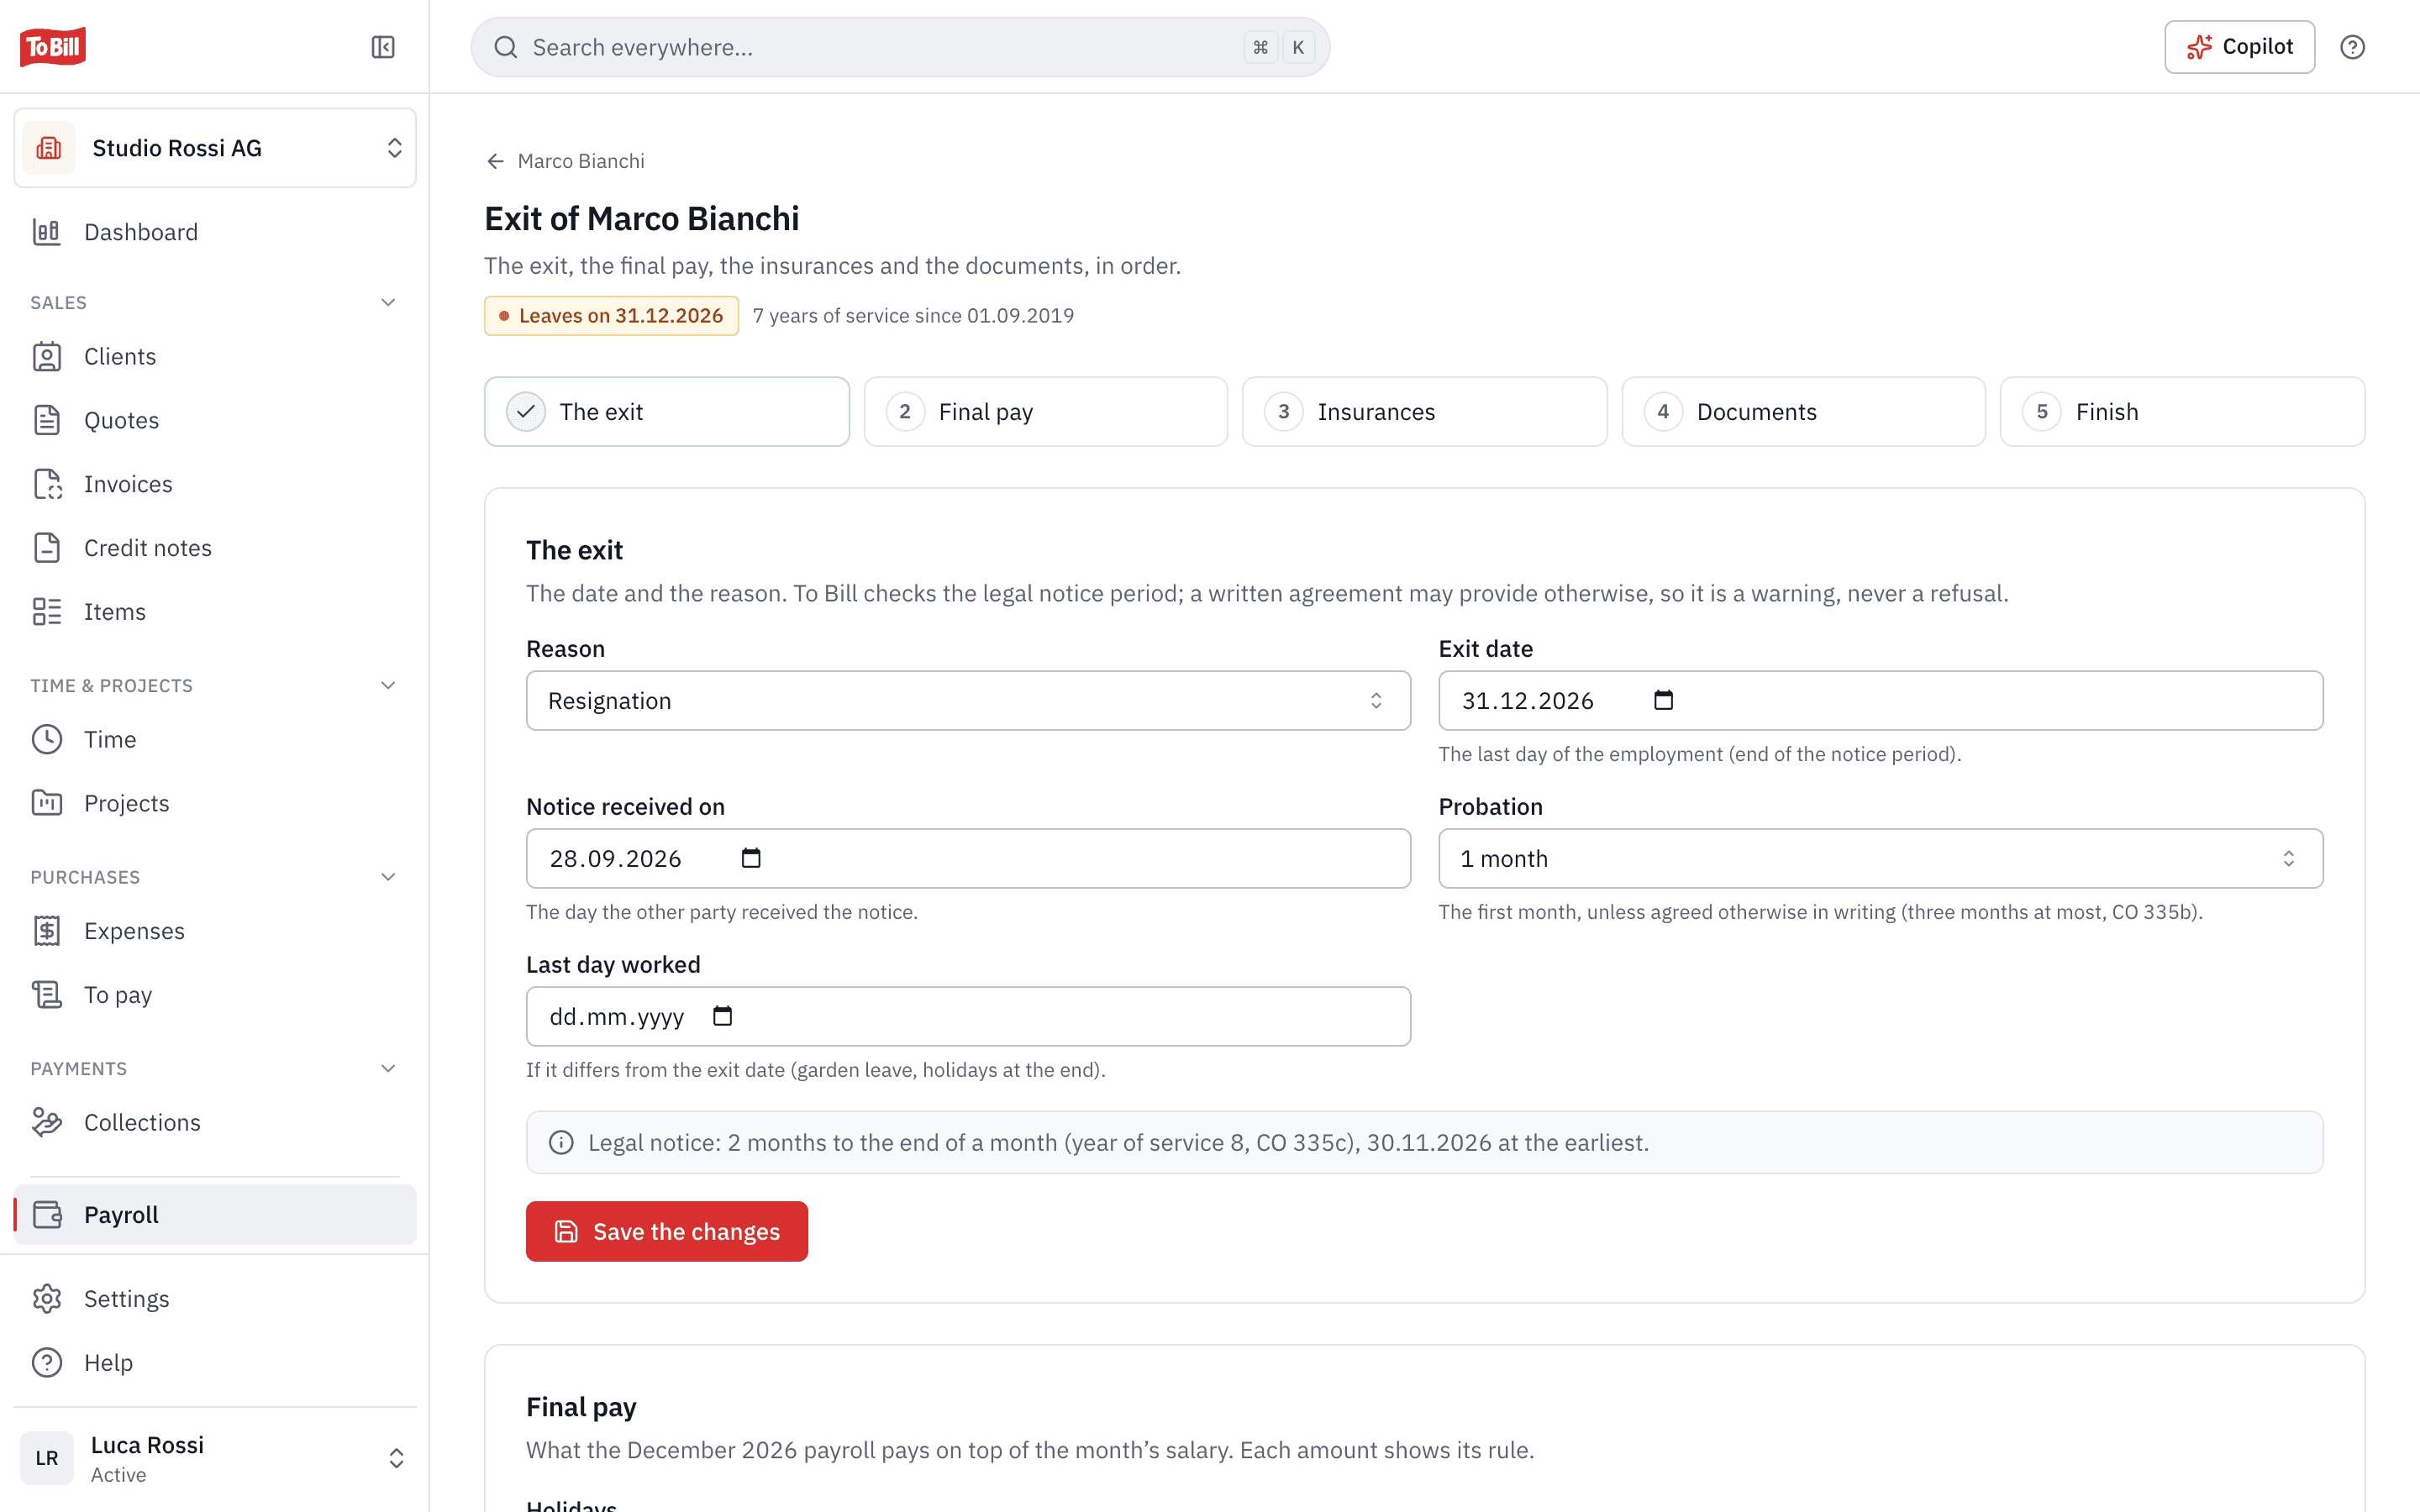2420x1512 pixels.
Task: Open the Probation dropdown showing 1 month
Action: coord(1880,858)
